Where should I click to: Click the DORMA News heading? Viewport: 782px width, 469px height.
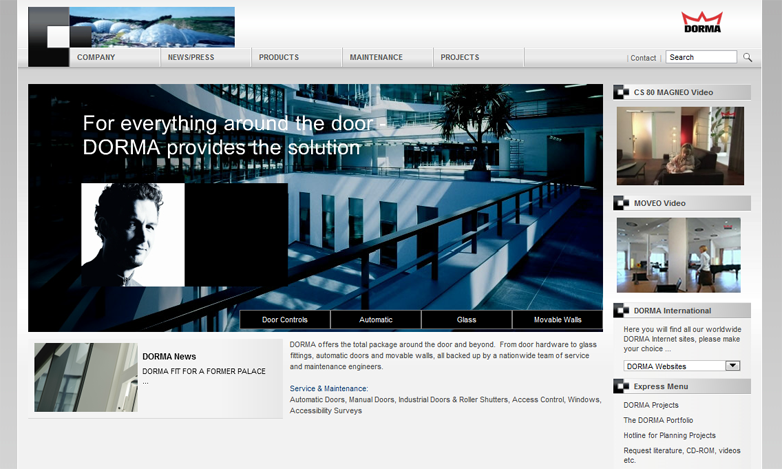click(x=169, y=357)
